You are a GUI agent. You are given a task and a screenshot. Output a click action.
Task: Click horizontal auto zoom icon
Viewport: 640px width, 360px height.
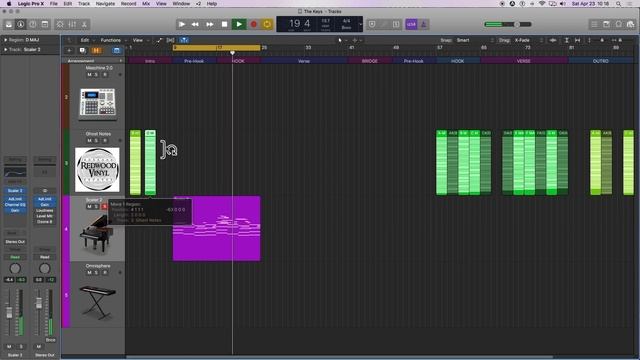[577, 40]
